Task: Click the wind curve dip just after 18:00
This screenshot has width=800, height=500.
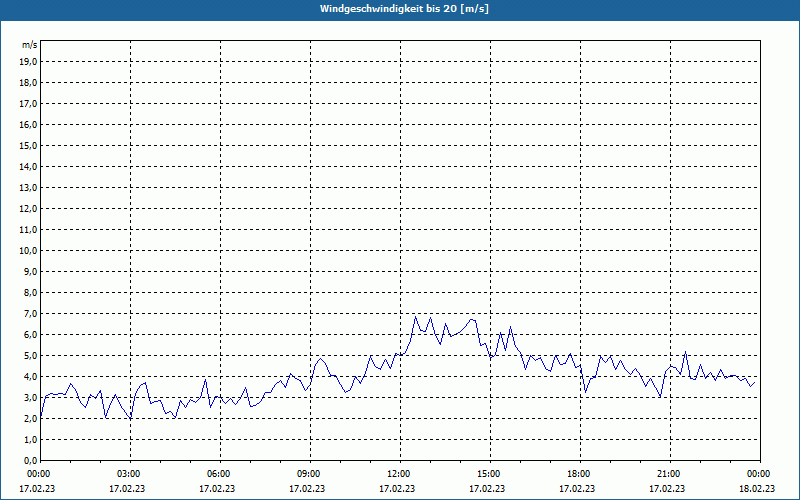Action: (x=585, y=392)
